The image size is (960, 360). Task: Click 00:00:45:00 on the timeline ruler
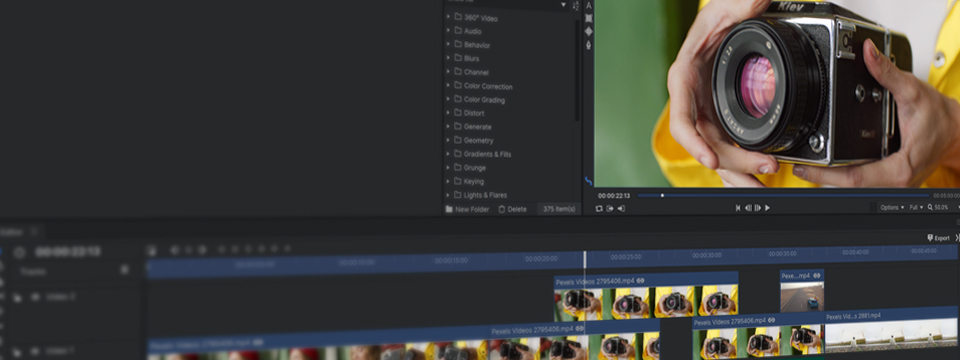tap(923, 250)
